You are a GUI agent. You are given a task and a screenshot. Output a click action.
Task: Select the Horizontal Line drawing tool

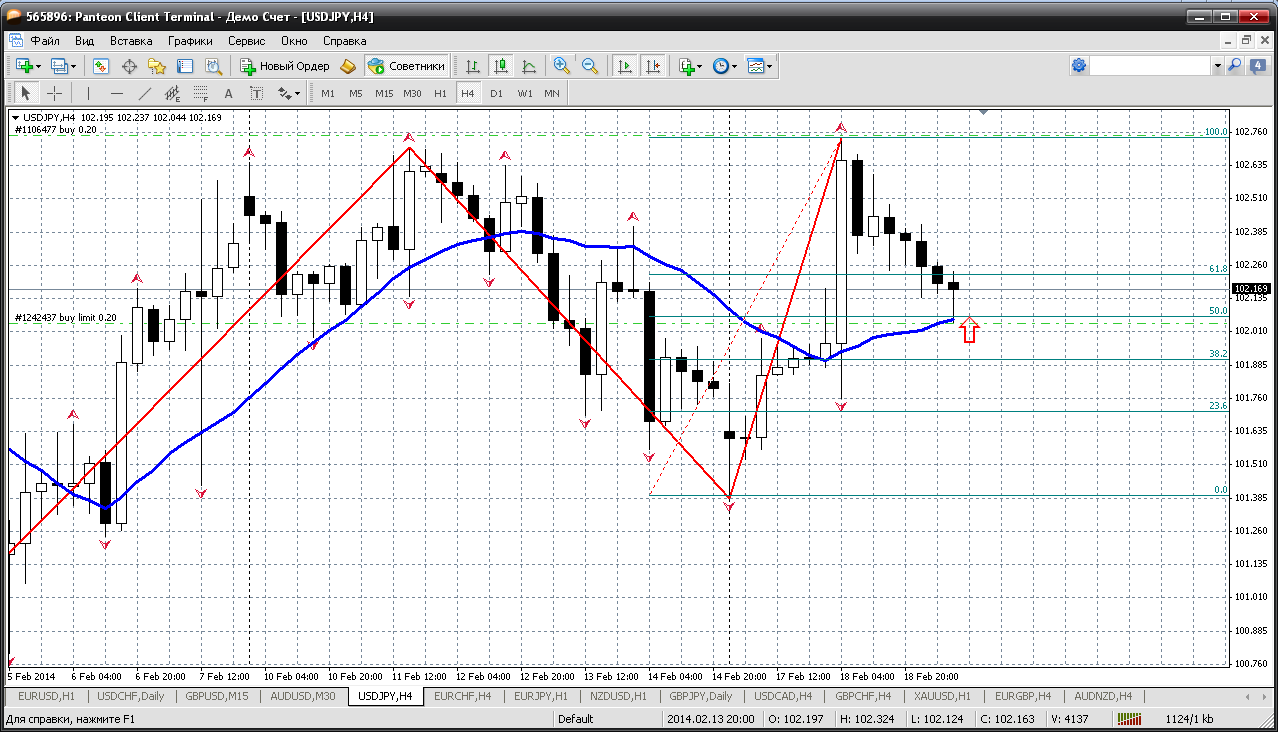click(x=116, y=93)
